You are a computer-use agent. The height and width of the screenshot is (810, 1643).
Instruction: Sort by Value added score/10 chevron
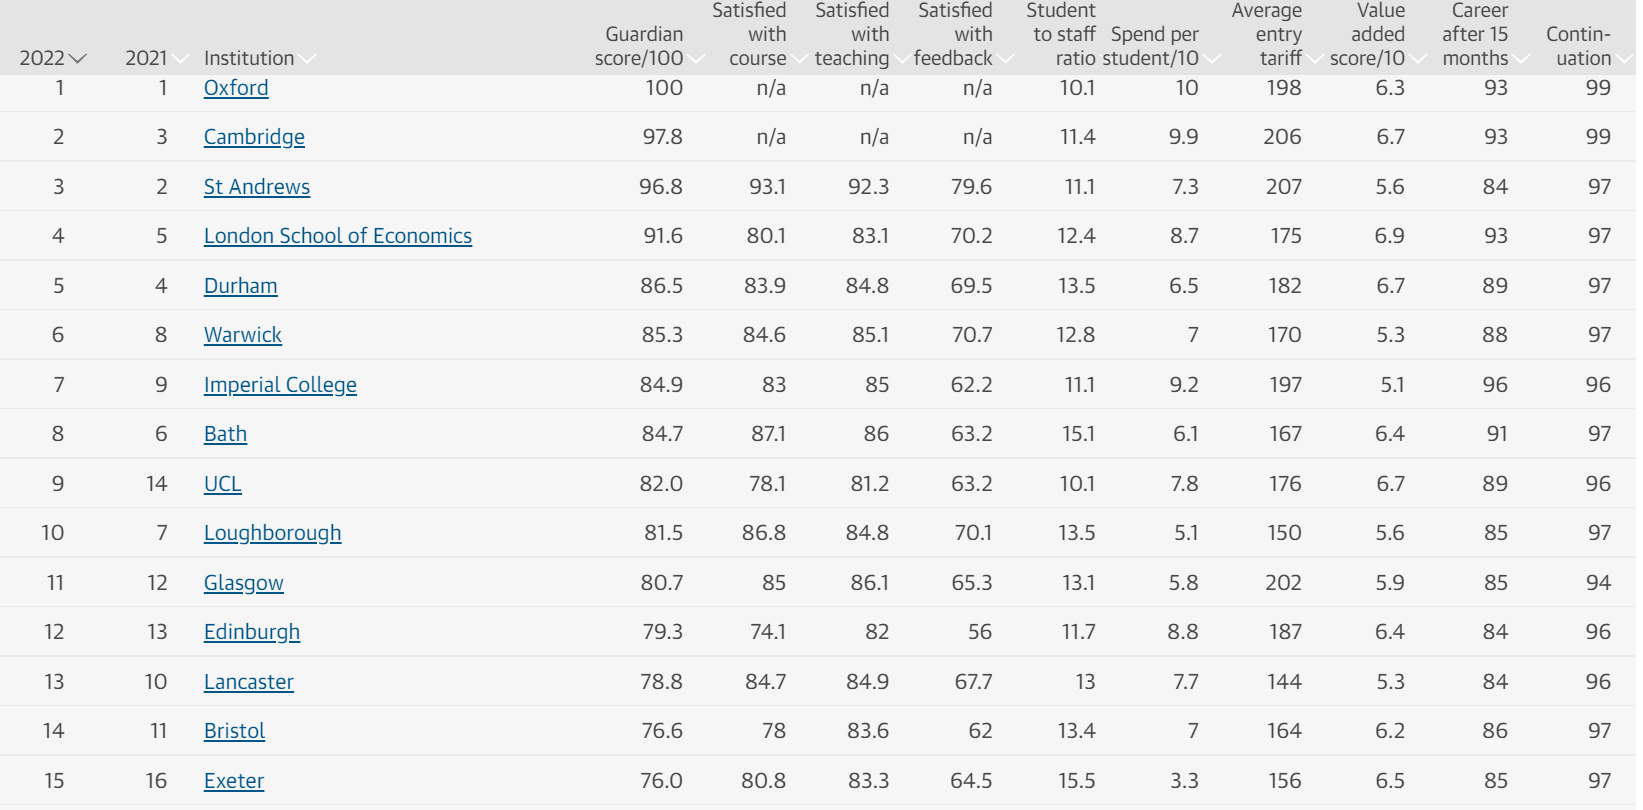[1418, 59]
